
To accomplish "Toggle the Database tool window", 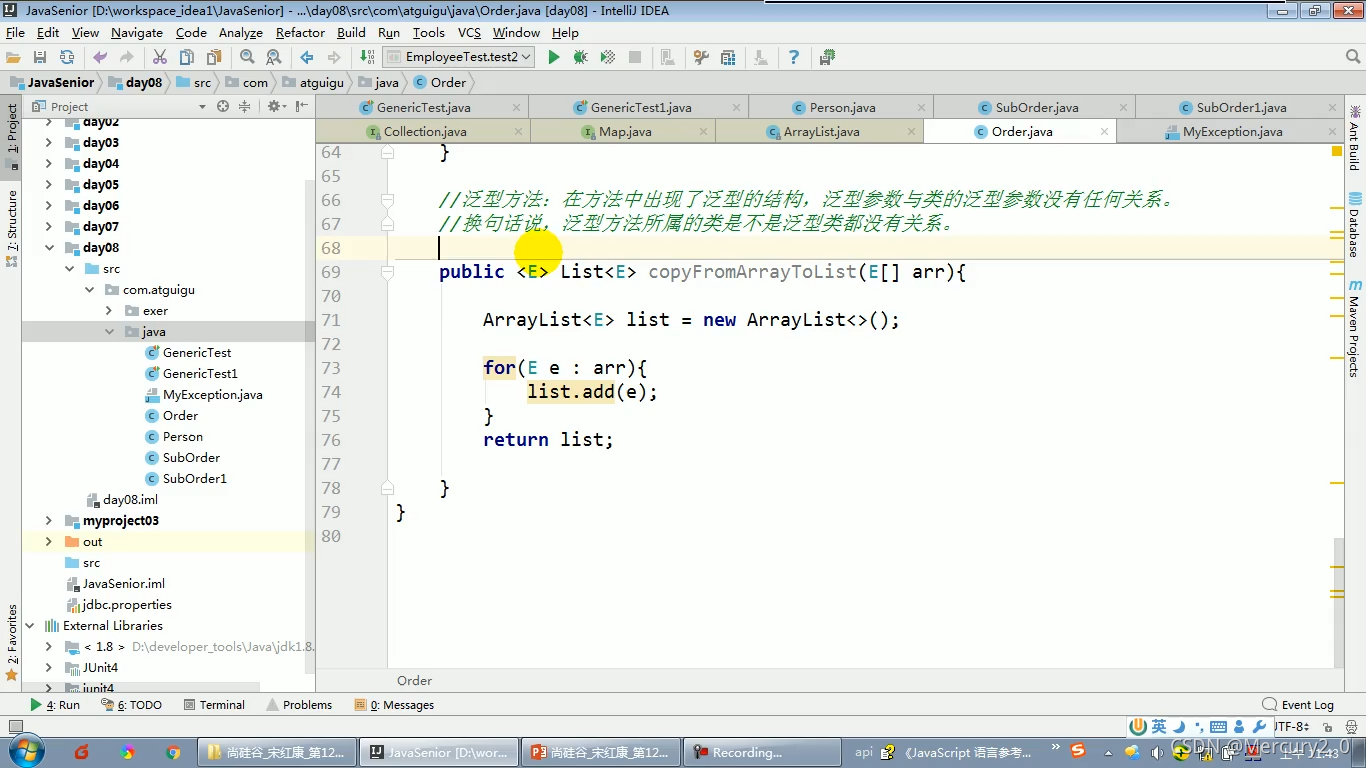I will click(x=1355, y=225).
